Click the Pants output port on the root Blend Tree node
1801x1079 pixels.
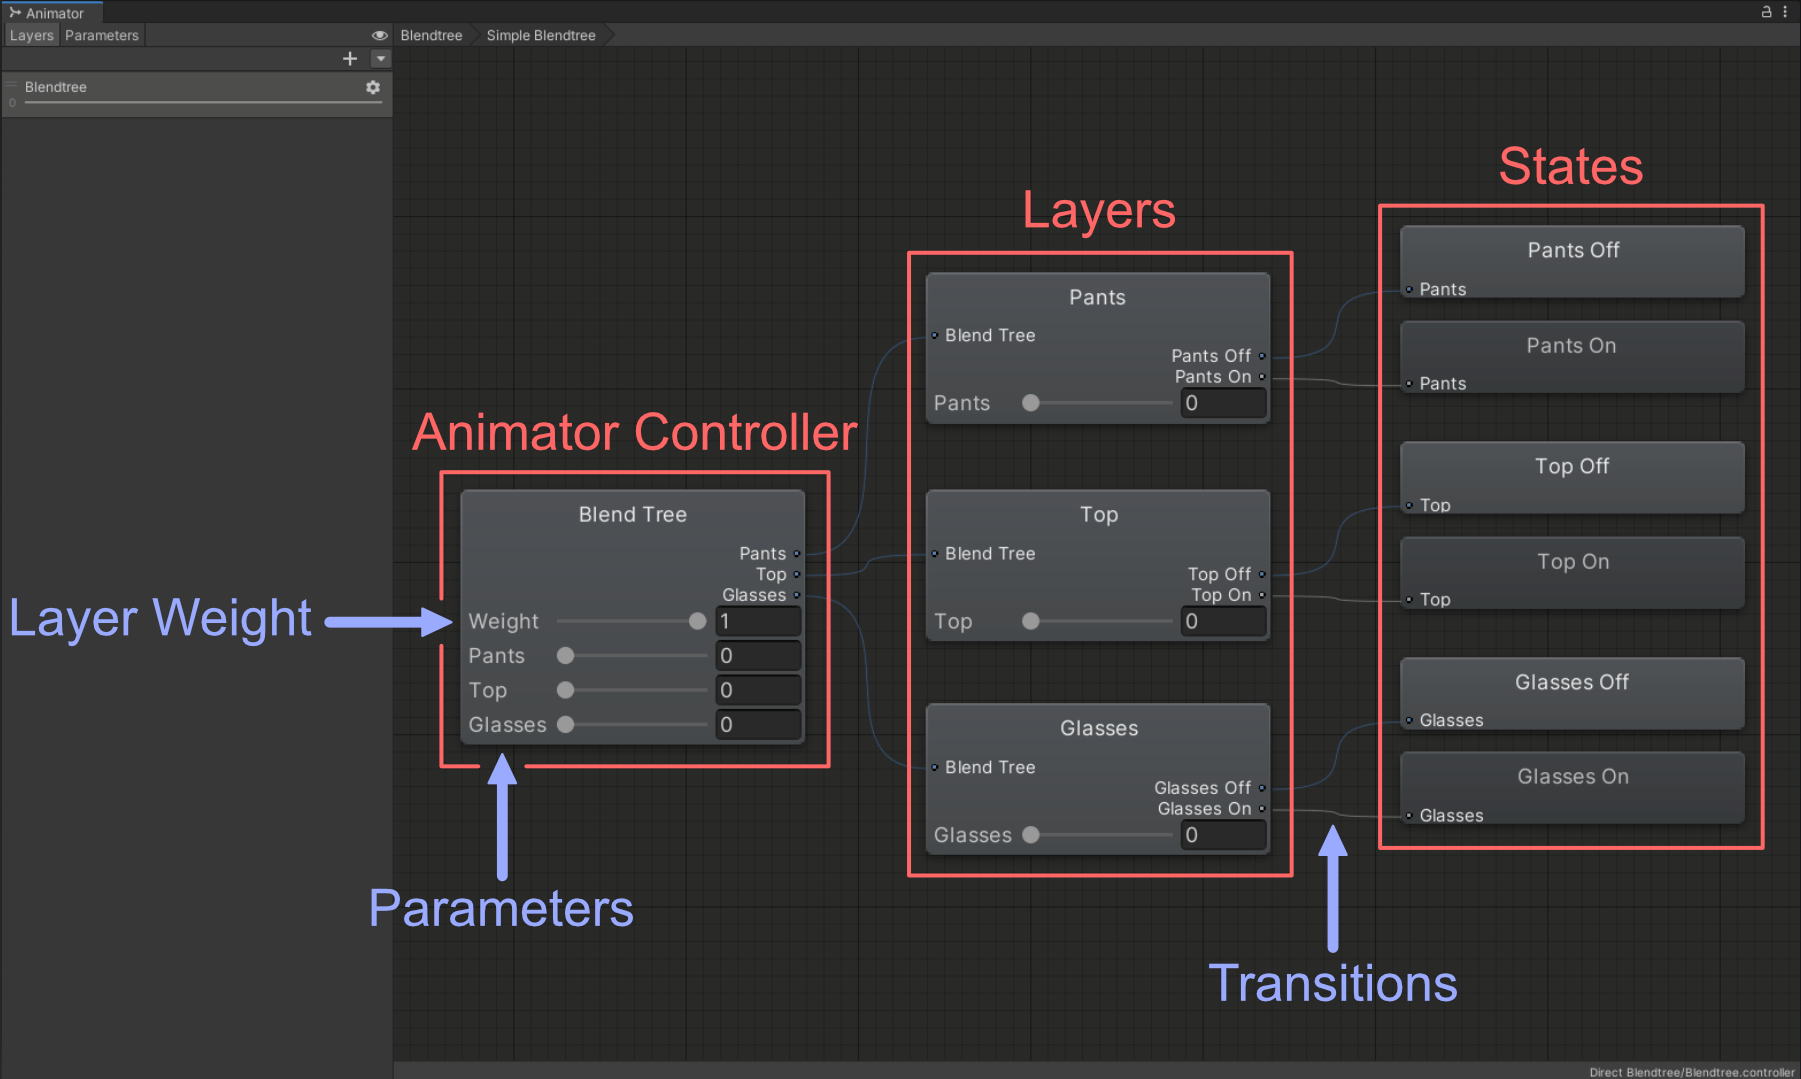[x=797, y=553]
